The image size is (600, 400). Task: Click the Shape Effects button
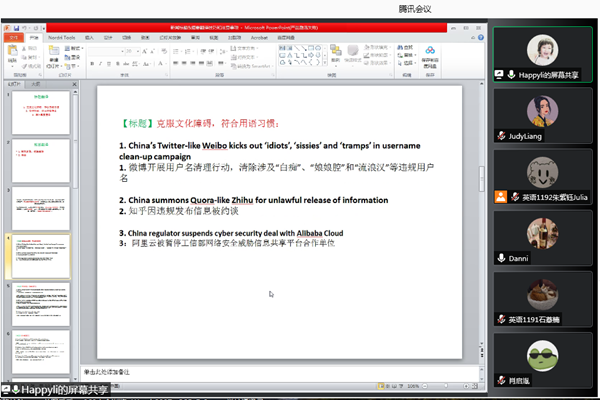(377, 63)
